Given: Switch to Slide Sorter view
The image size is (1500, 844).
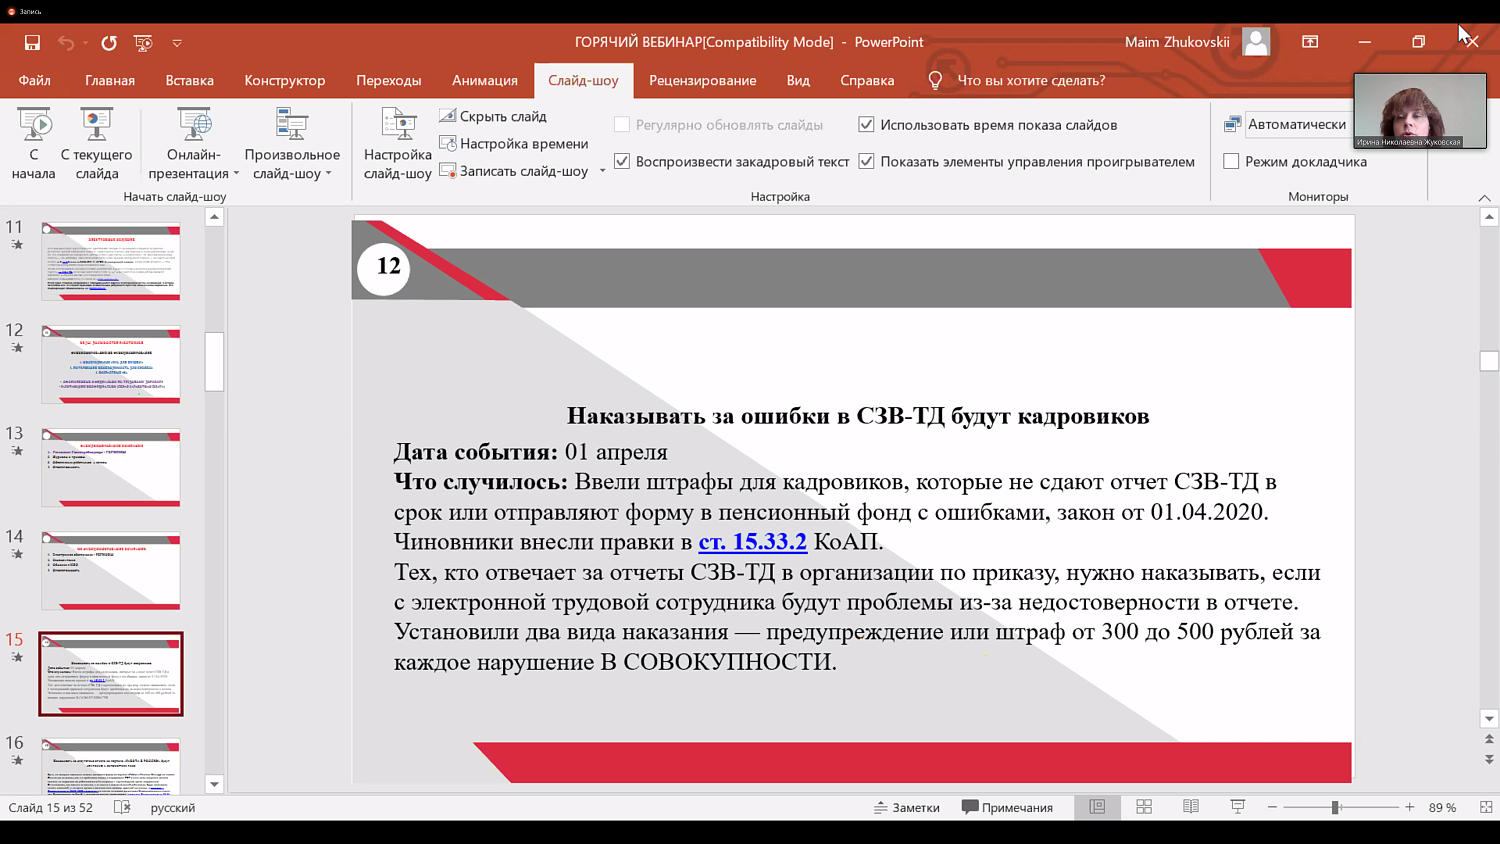Looking at the screenshot, I should pos(1144,807).
